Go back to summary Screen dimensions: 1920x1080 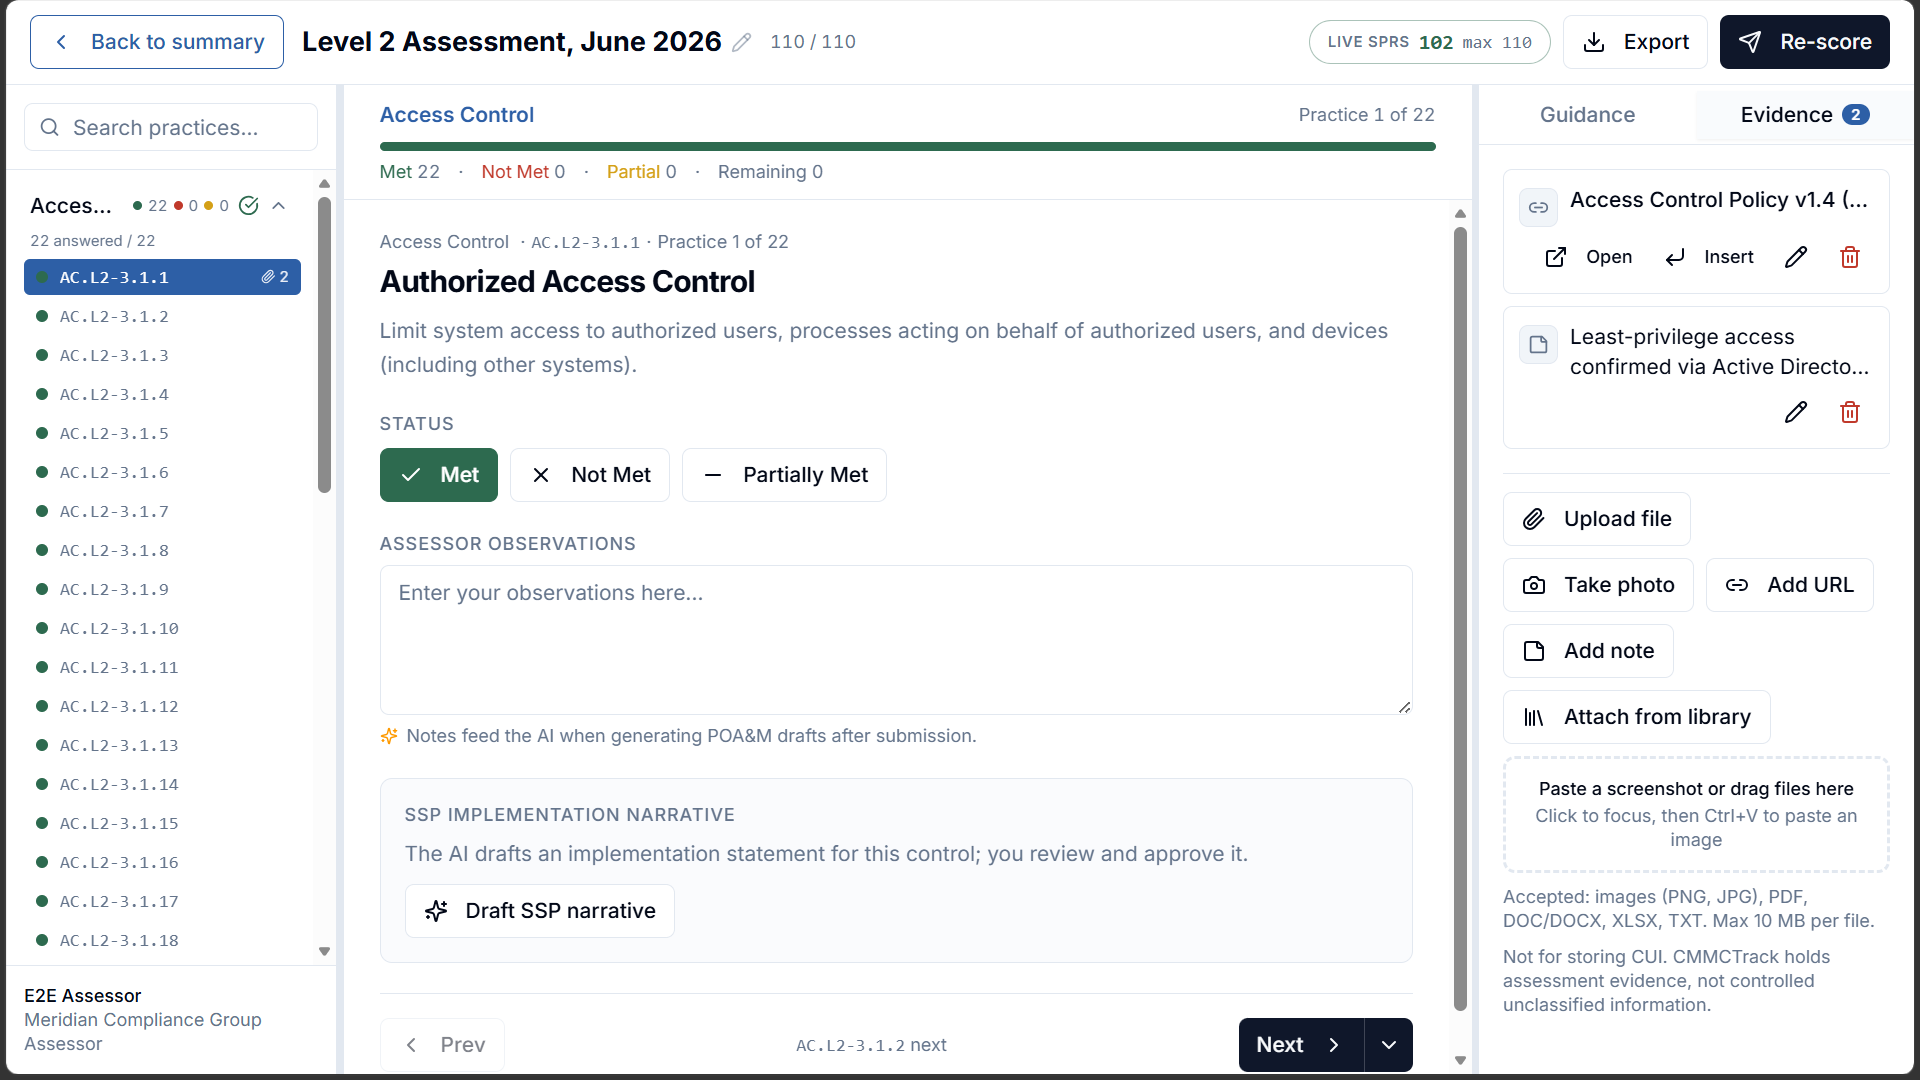(x=157, y=42)
